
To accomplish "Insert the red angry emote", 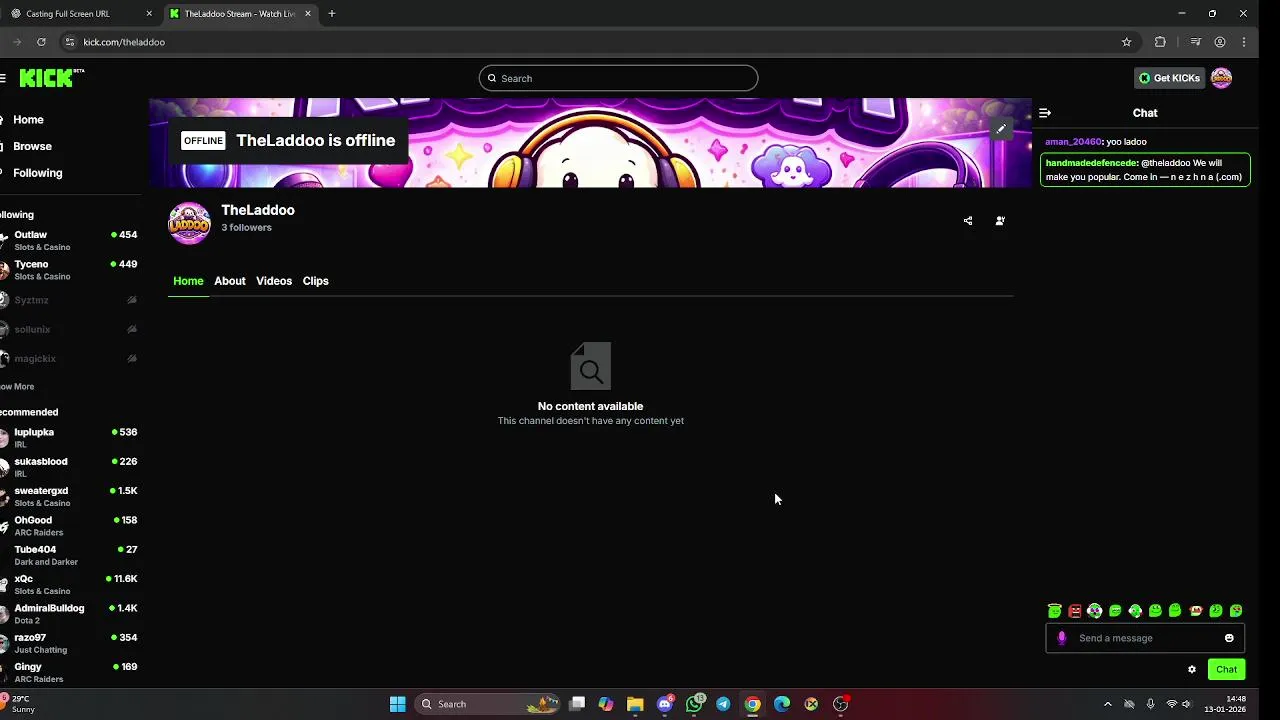I will coord(1074,611).
